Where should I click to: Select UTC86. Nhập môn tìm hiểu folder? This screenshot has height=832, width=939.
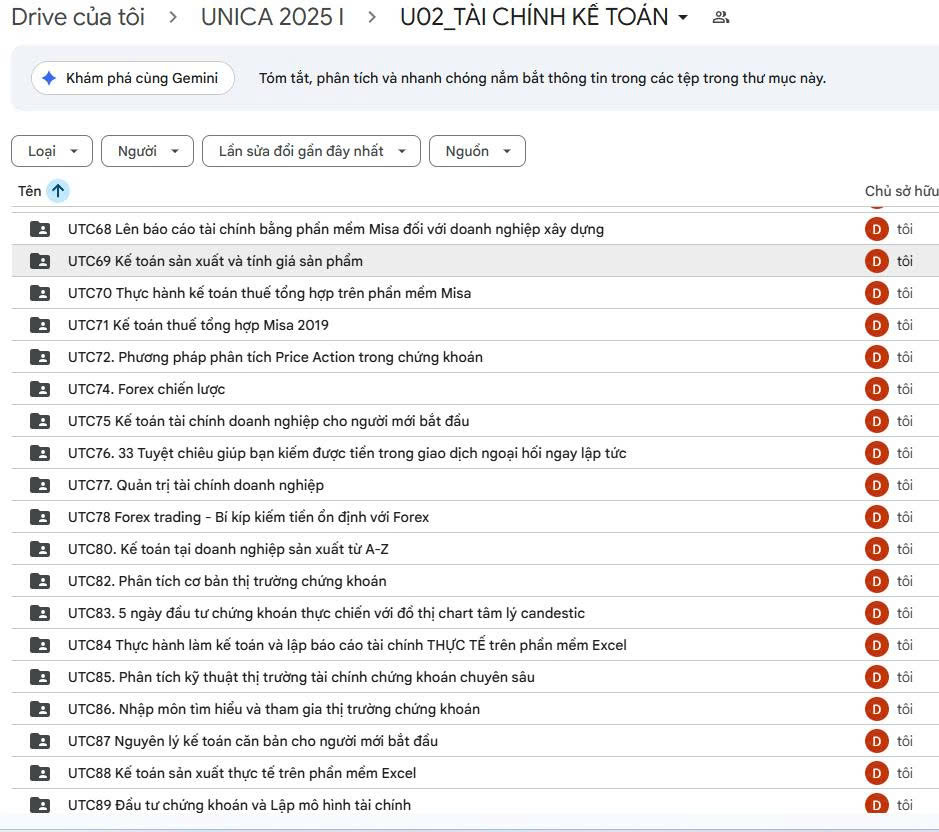274,709
